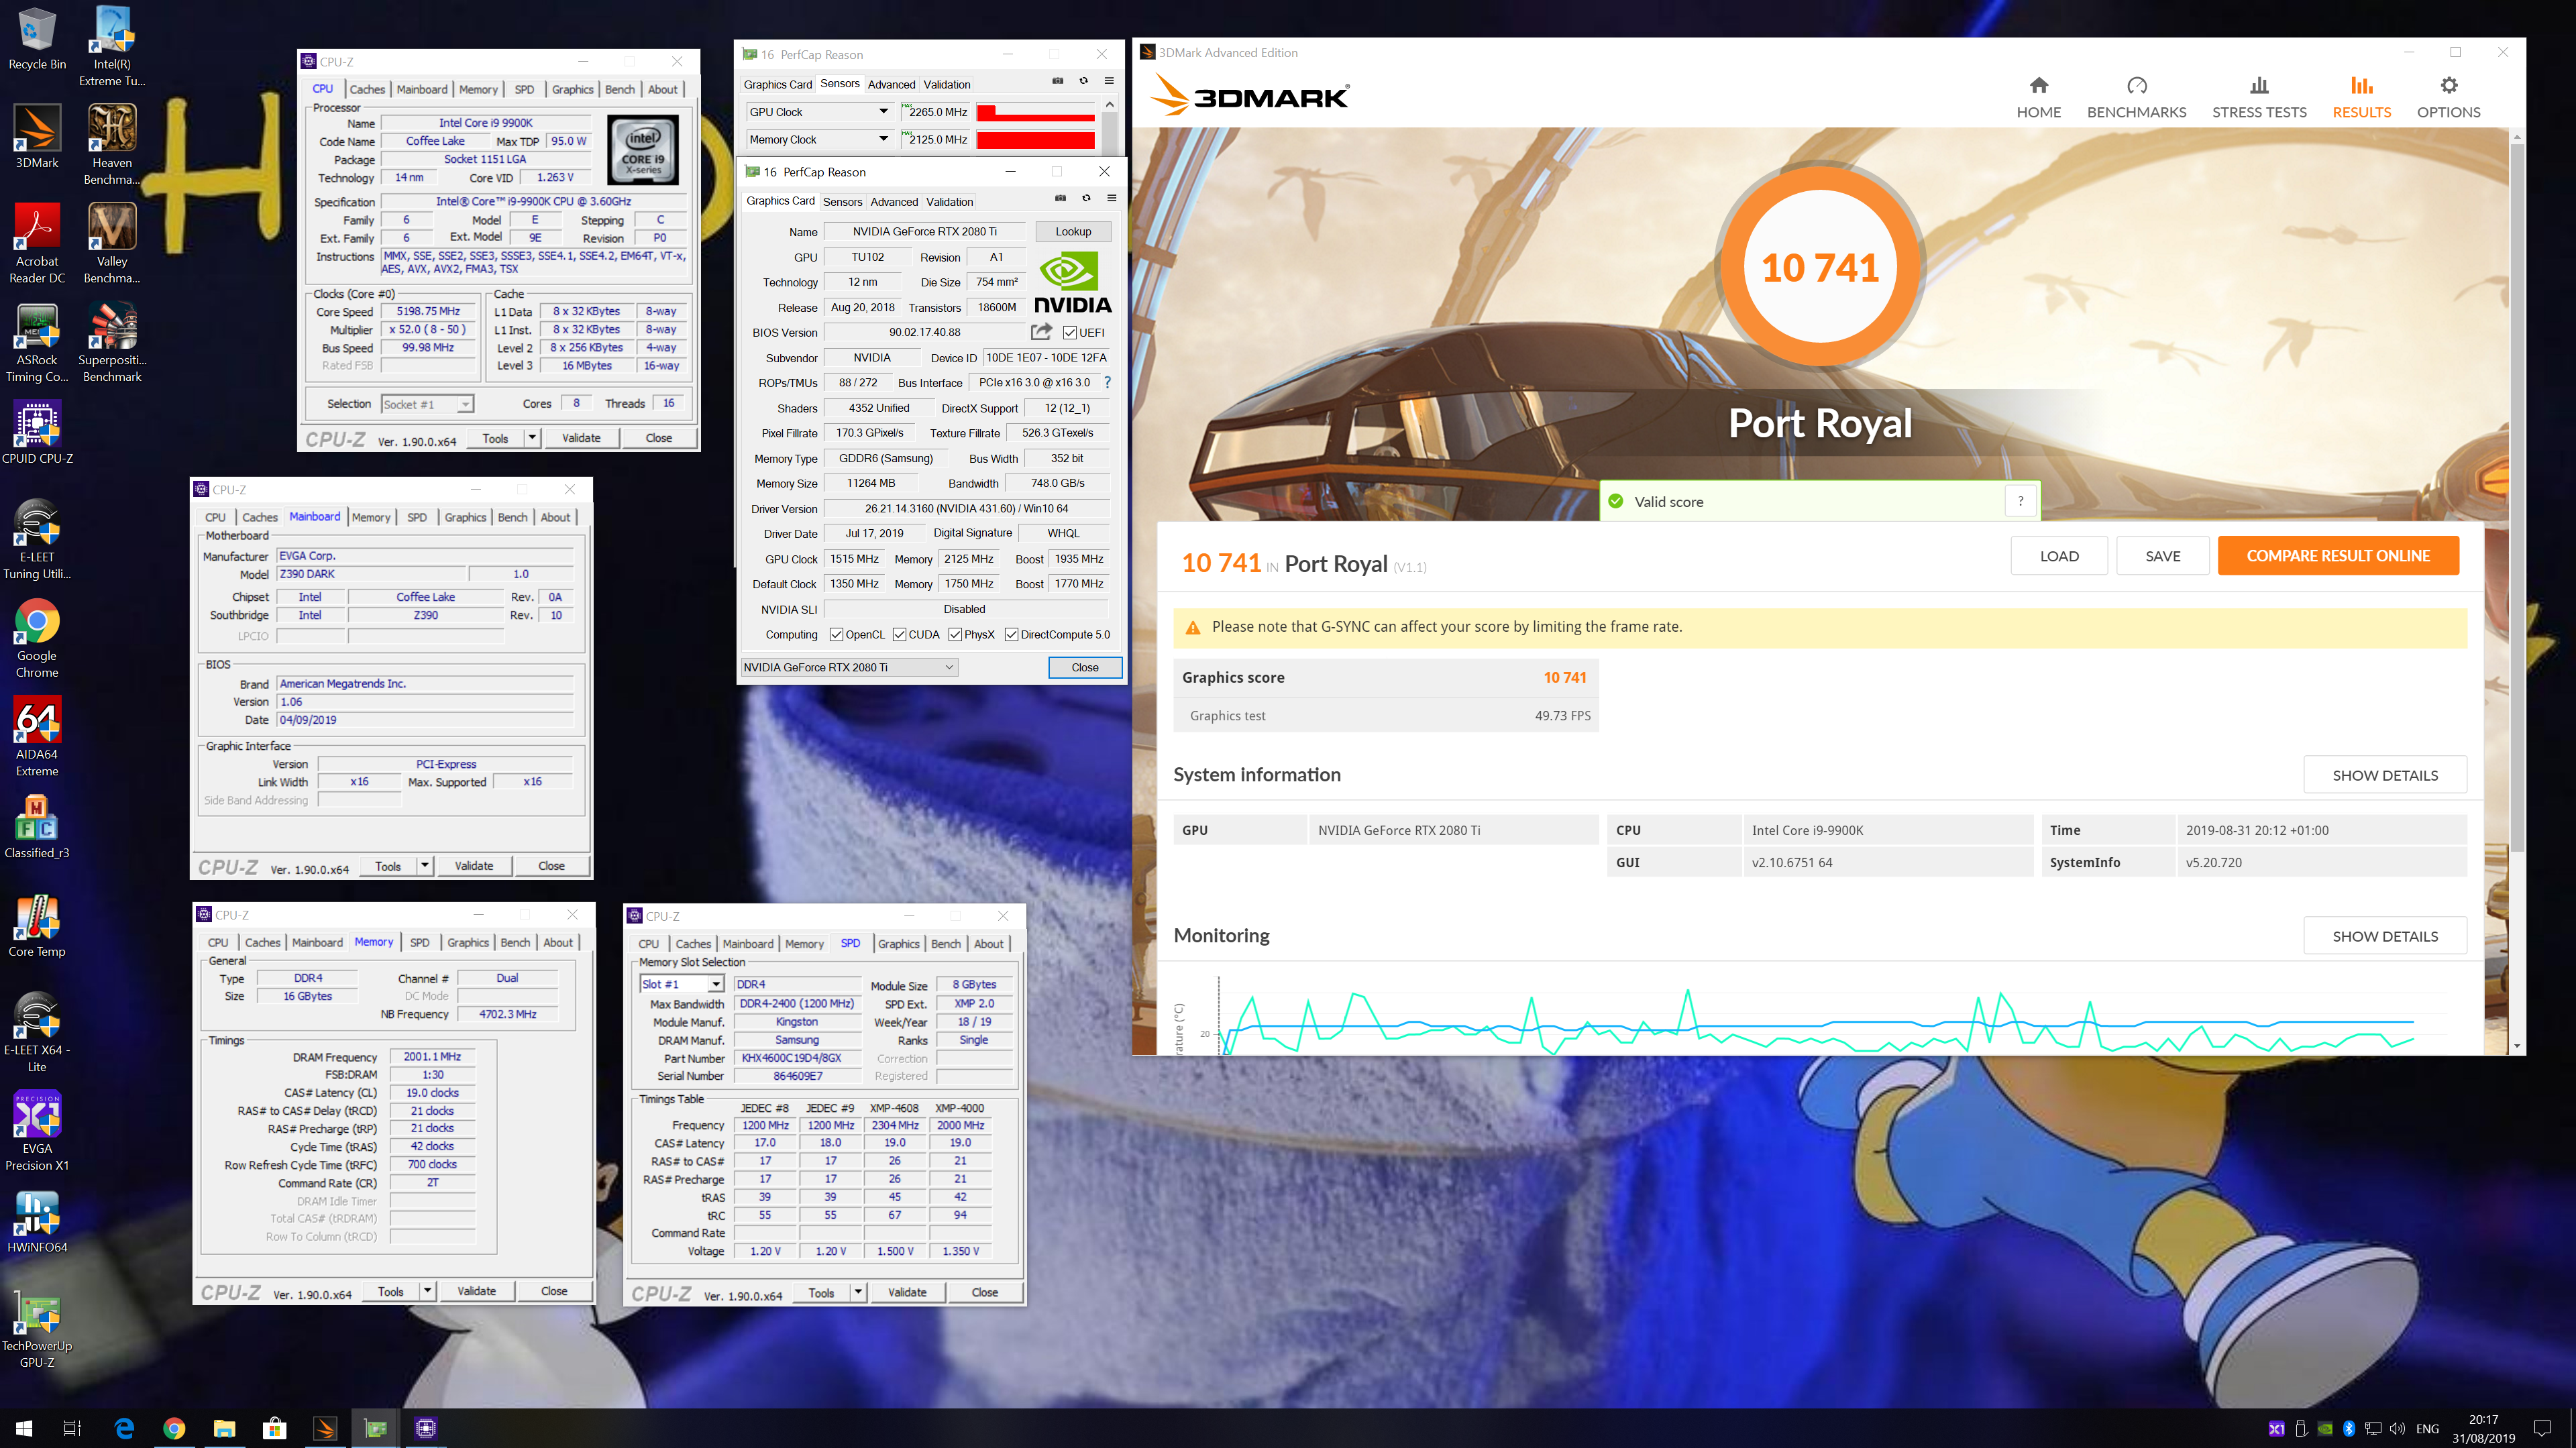This screenshot has width=2576, height=1448.
Task: Click GPU Clock sensor red graph bar
Action: (1035, 112)
